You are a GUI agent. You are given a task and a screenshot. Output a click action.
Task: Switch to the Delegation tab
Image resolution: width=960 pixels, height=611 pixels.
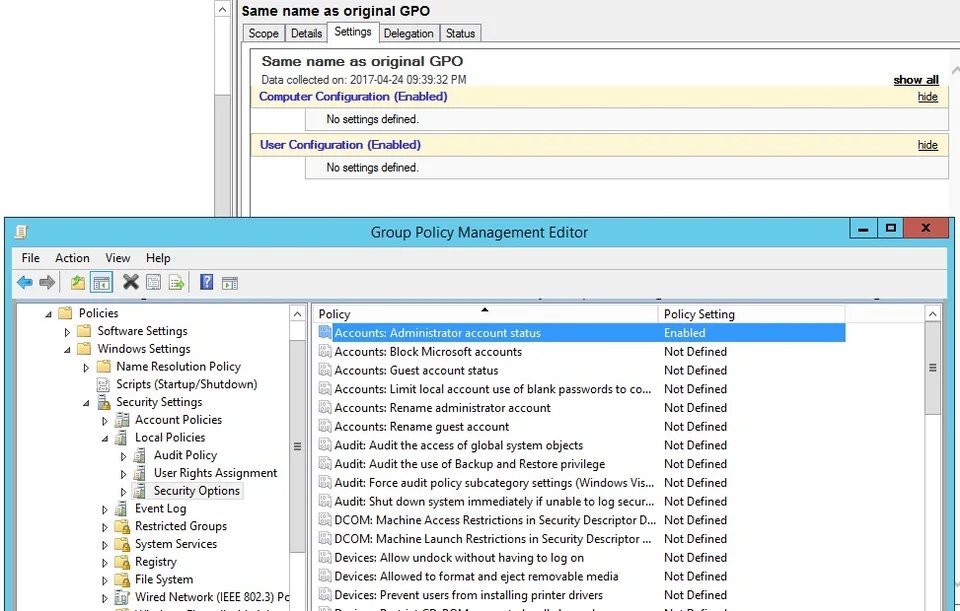[x=408, y=33]
